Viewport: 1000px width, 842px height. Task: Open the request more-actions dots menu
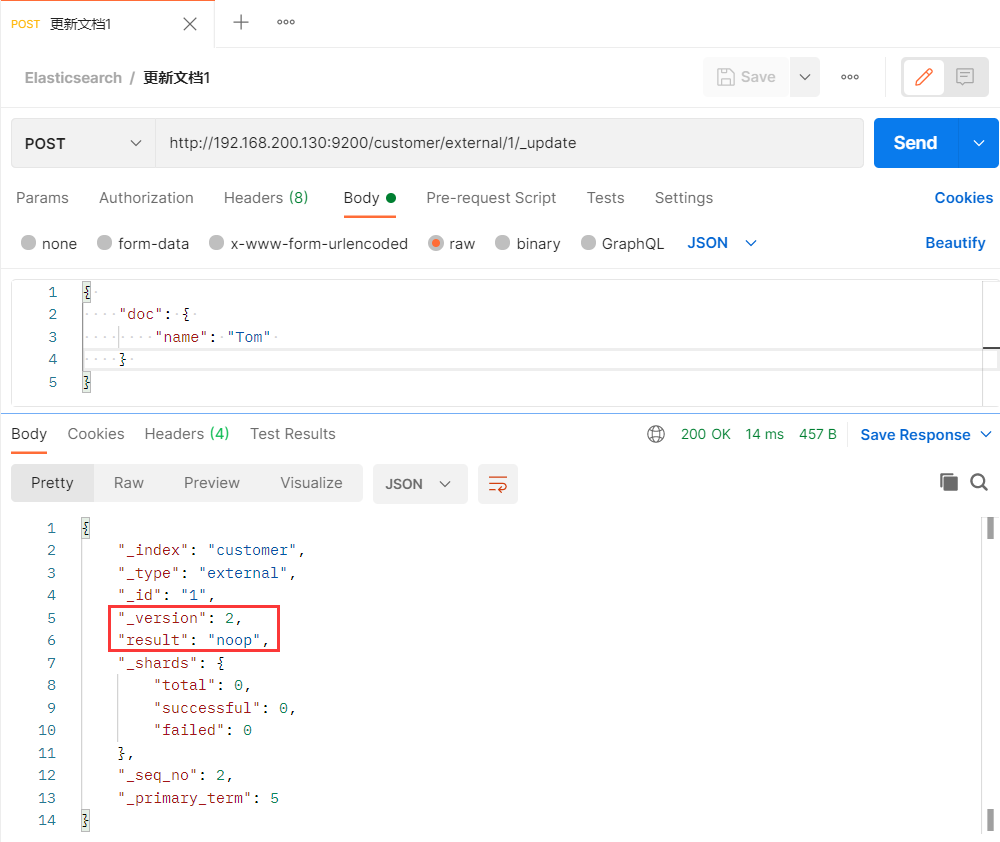point(849,77)
